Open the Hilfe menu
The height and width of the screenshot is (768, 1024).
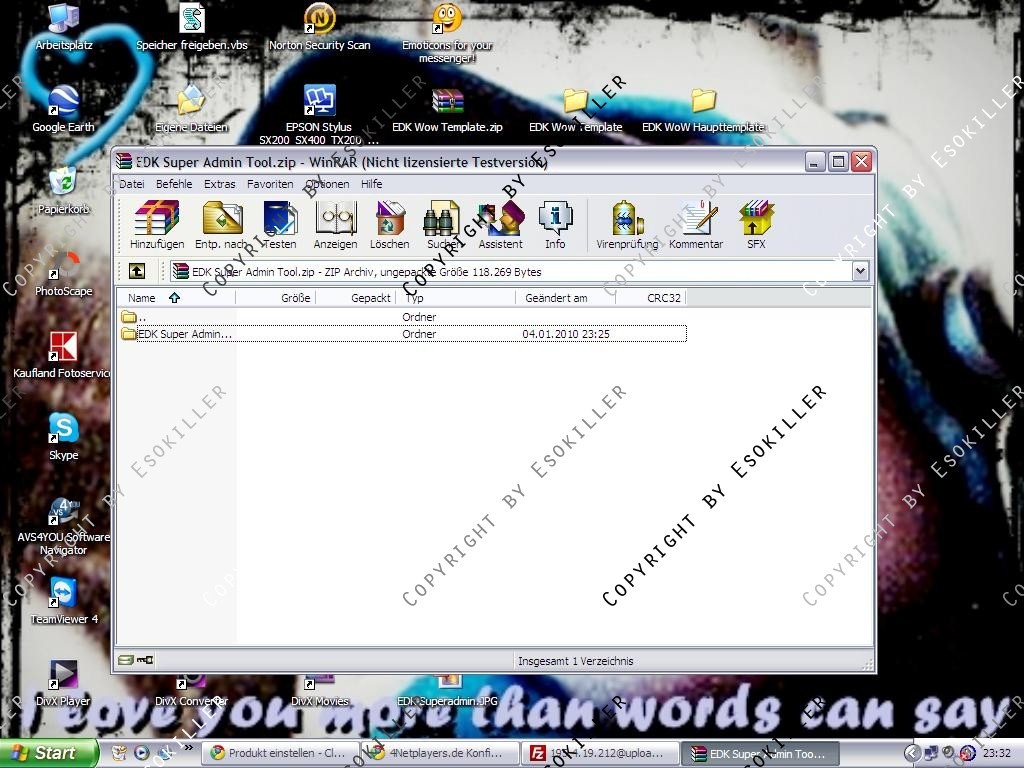(x=372, y=184)
